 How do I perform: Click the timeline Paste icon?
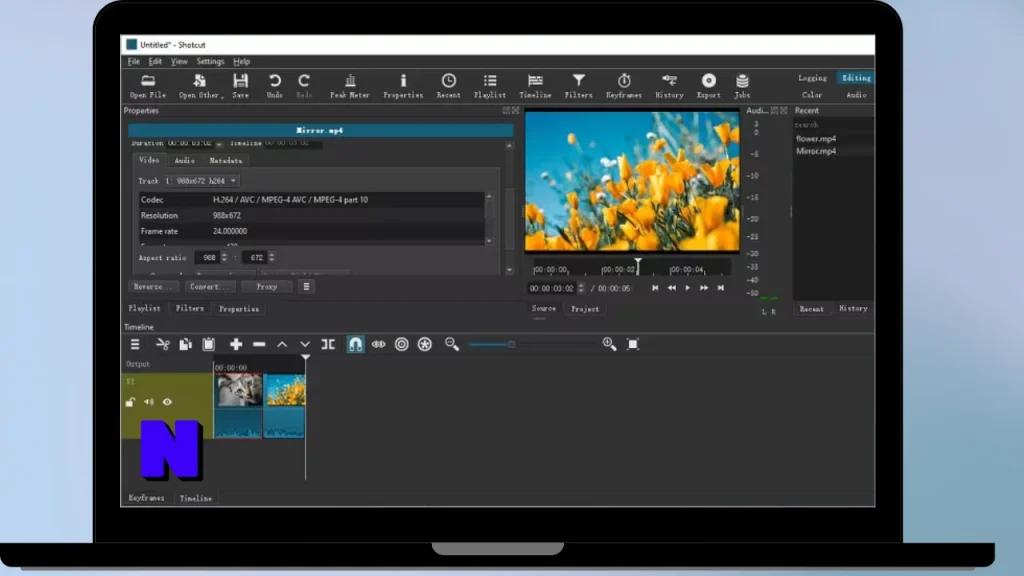coord(209,344)
